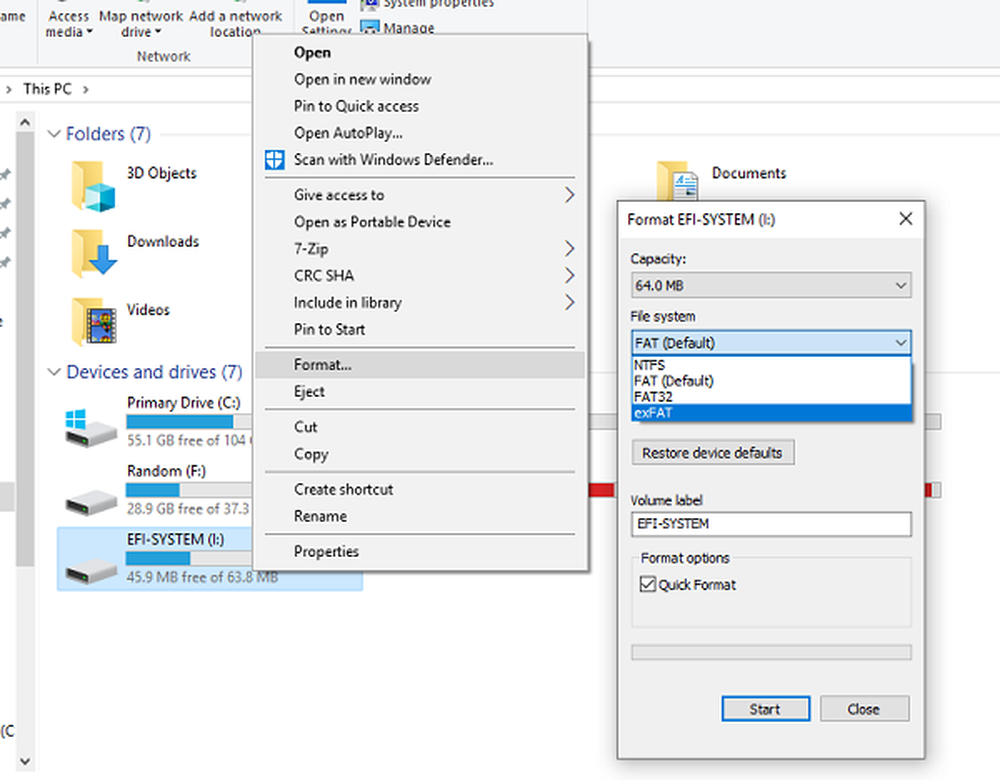Open the Downloads folder icon
The height and width of the screenshot is (780, 1000).
[93, 254]
